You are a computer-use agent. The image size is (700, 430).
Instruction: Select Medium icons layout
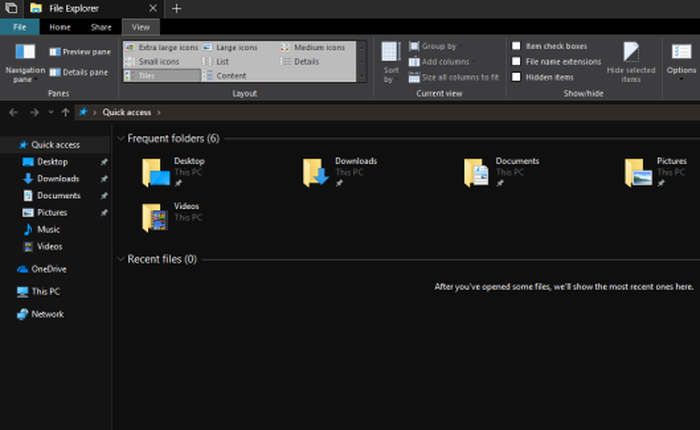click(x=313, y=47)
